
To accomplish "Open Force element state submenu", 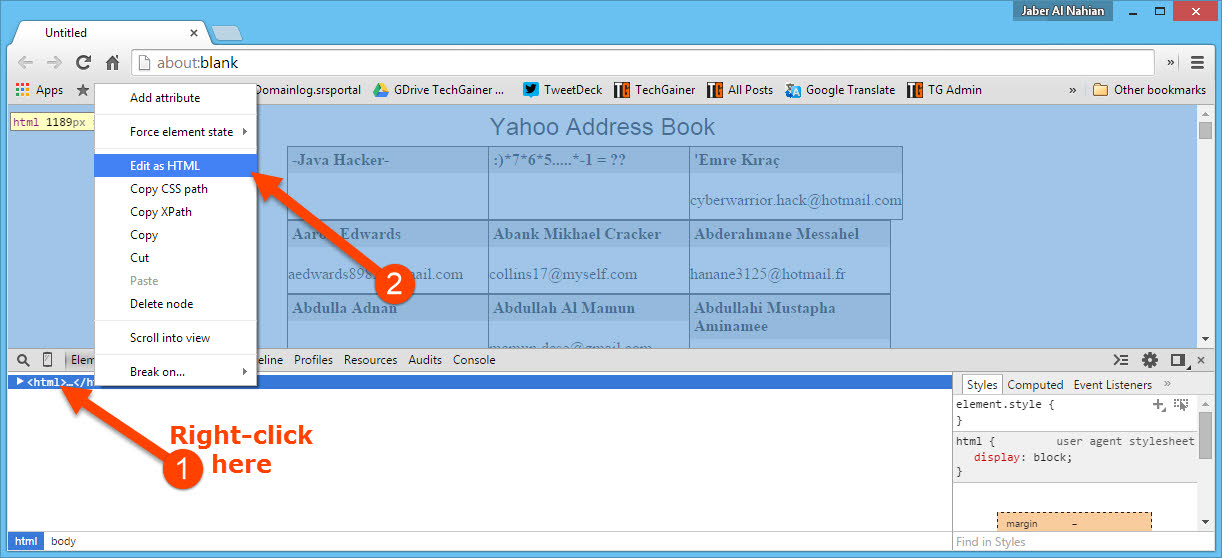I will pos(181,132).
